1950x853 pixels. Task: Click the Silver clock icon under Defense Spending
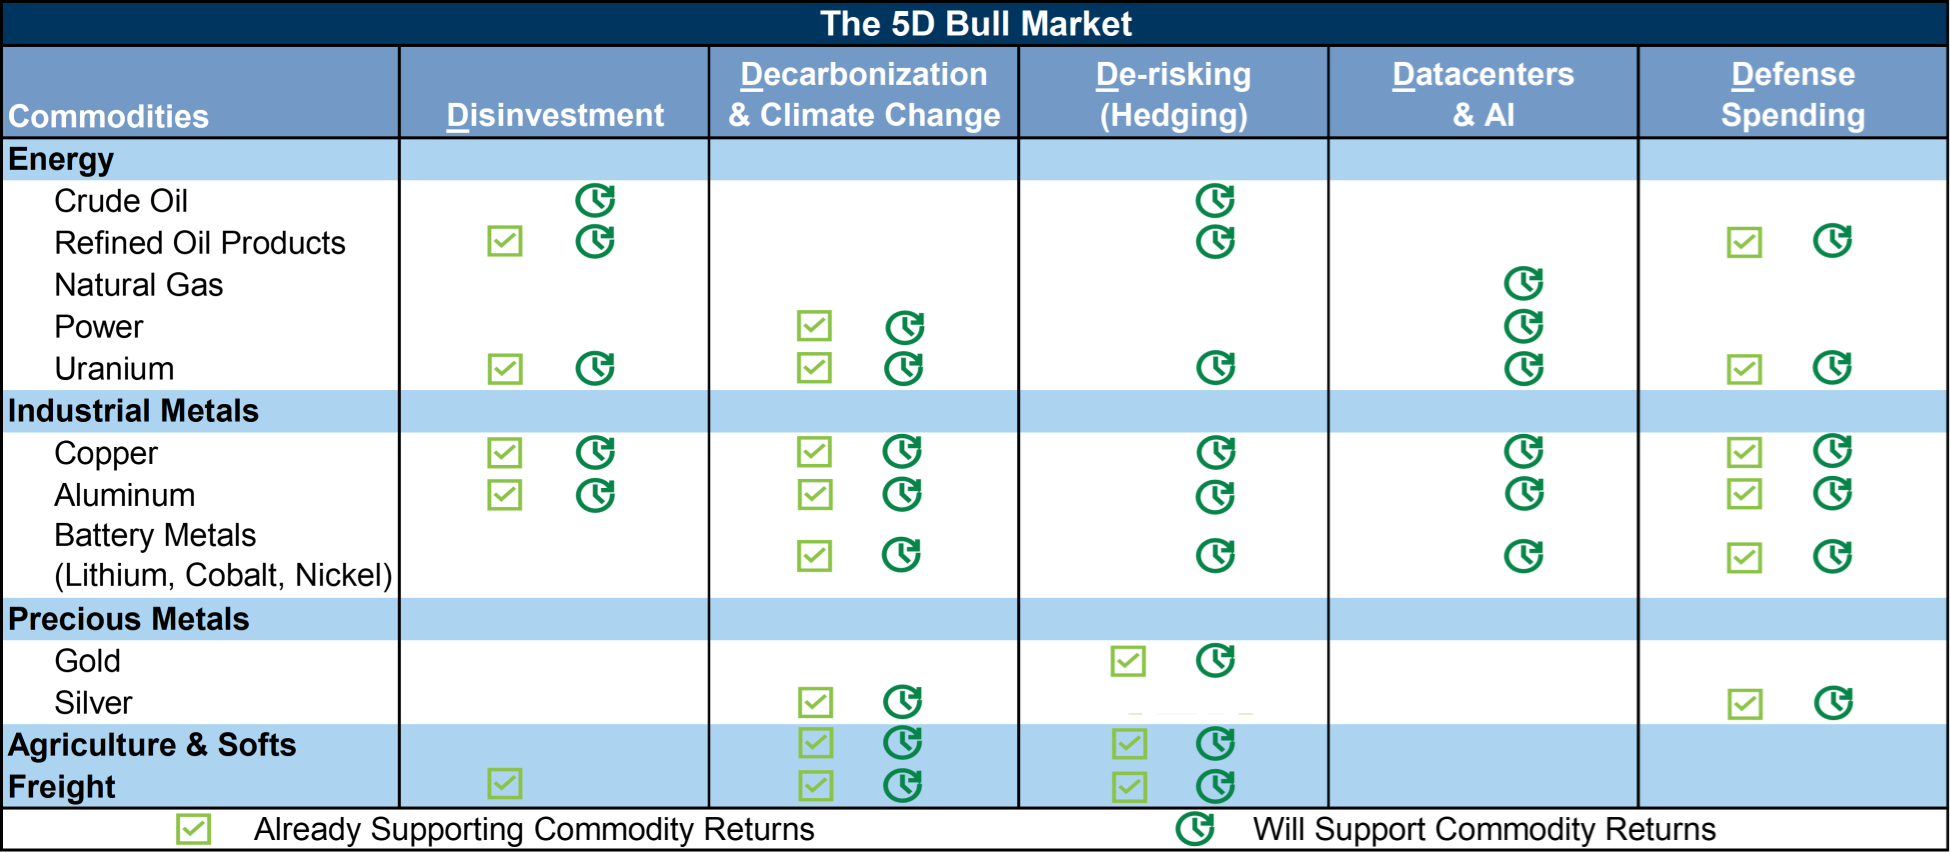tap(1833, 703)
